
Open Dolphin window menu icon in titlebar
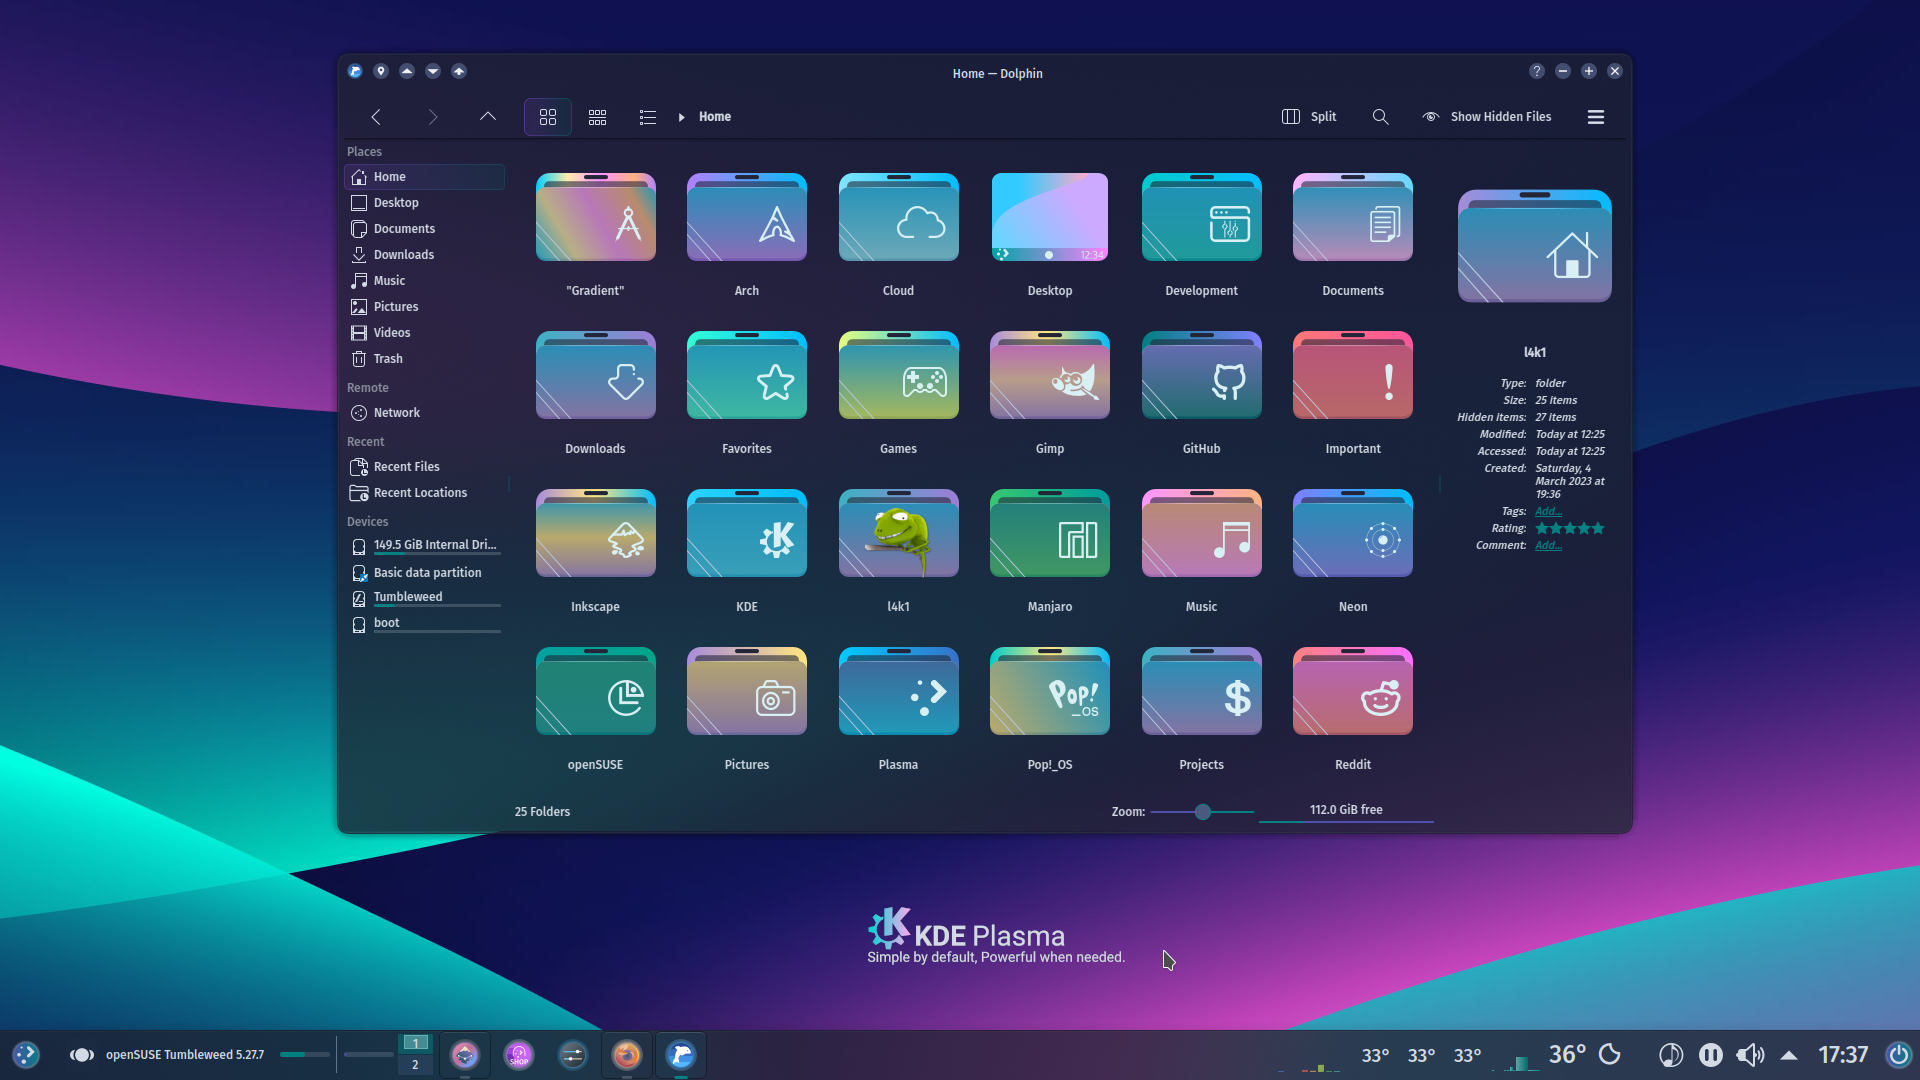355,71
